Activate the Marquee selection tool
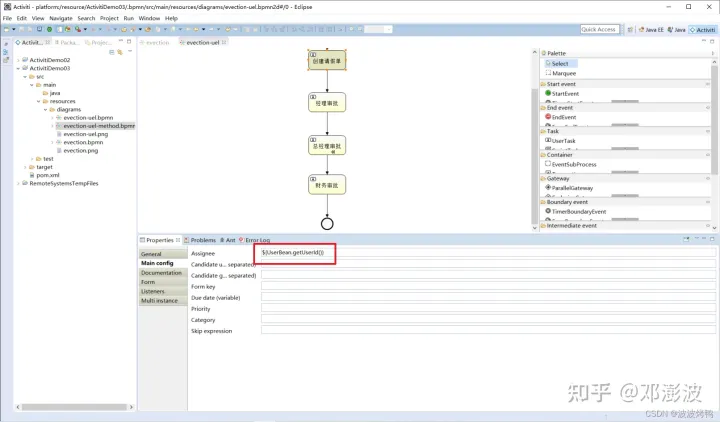This screenshot has width=720, height=422. pyautogui.click(x=563, y=73)
